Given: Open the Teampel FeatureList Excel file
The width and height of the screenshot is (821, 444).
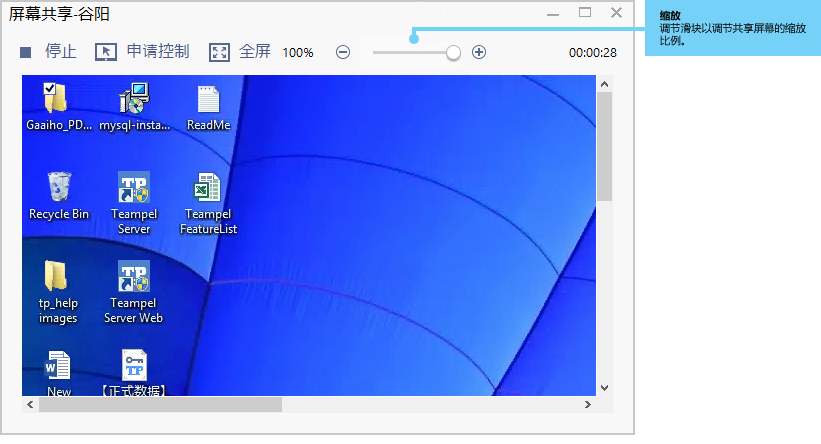Looking at the screenshot, I should pyautogui.click(x=208, y=187).
